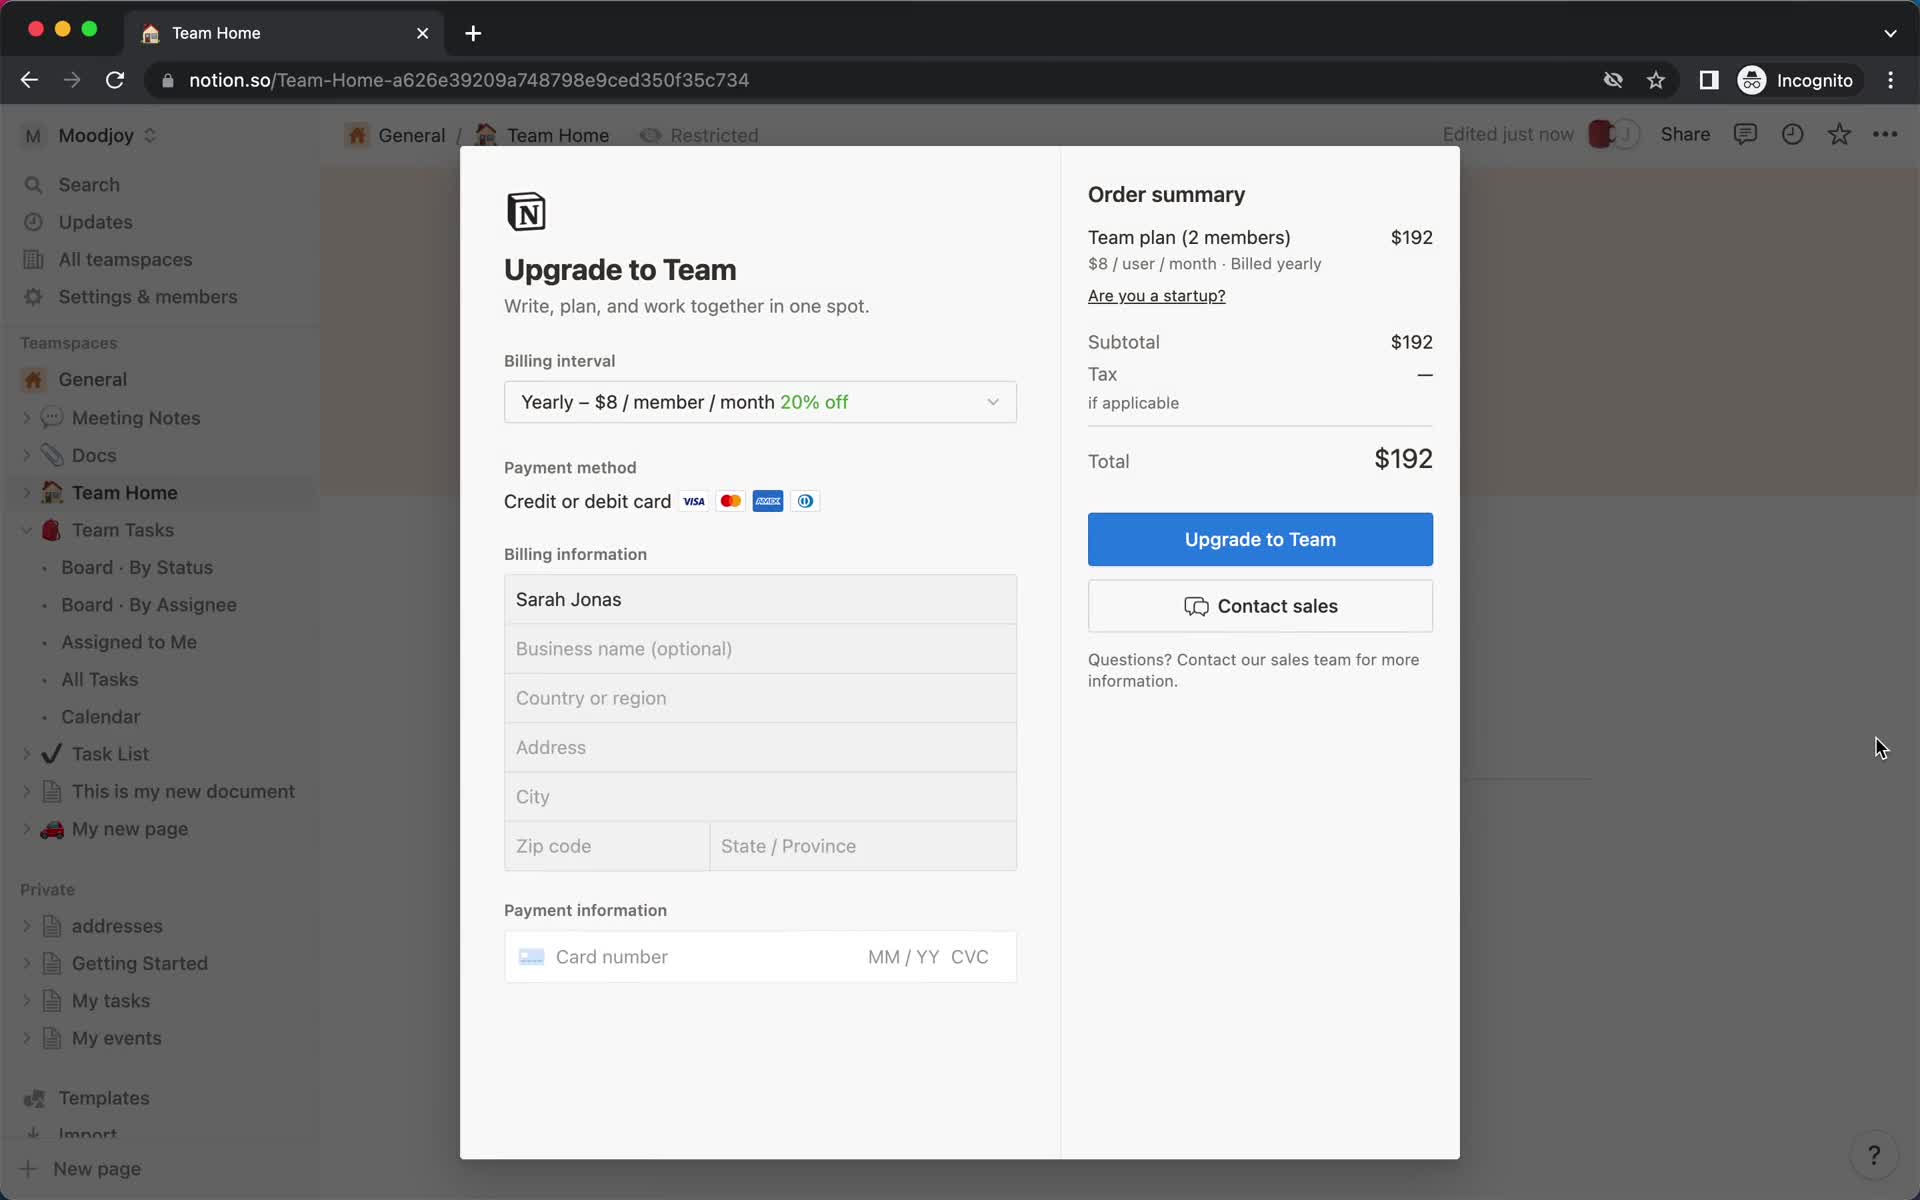
Task: Open the three-dot page options menu
Action: [x=1885, y=134]
